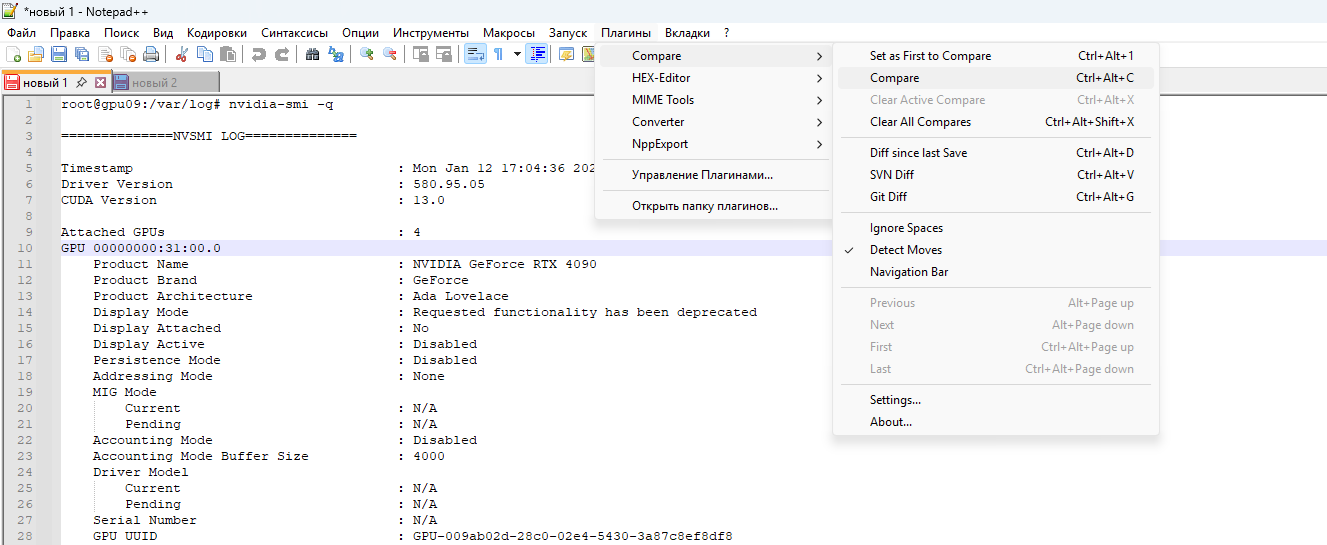This screenshot has height=545, width=1327.
Task: Open Find using the binoculars icon
Action: 312,54
